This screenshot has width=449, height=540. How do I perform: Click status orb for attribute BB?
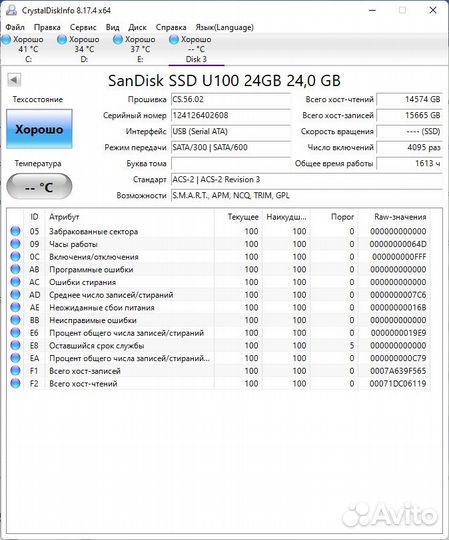(x=15, y=320)
